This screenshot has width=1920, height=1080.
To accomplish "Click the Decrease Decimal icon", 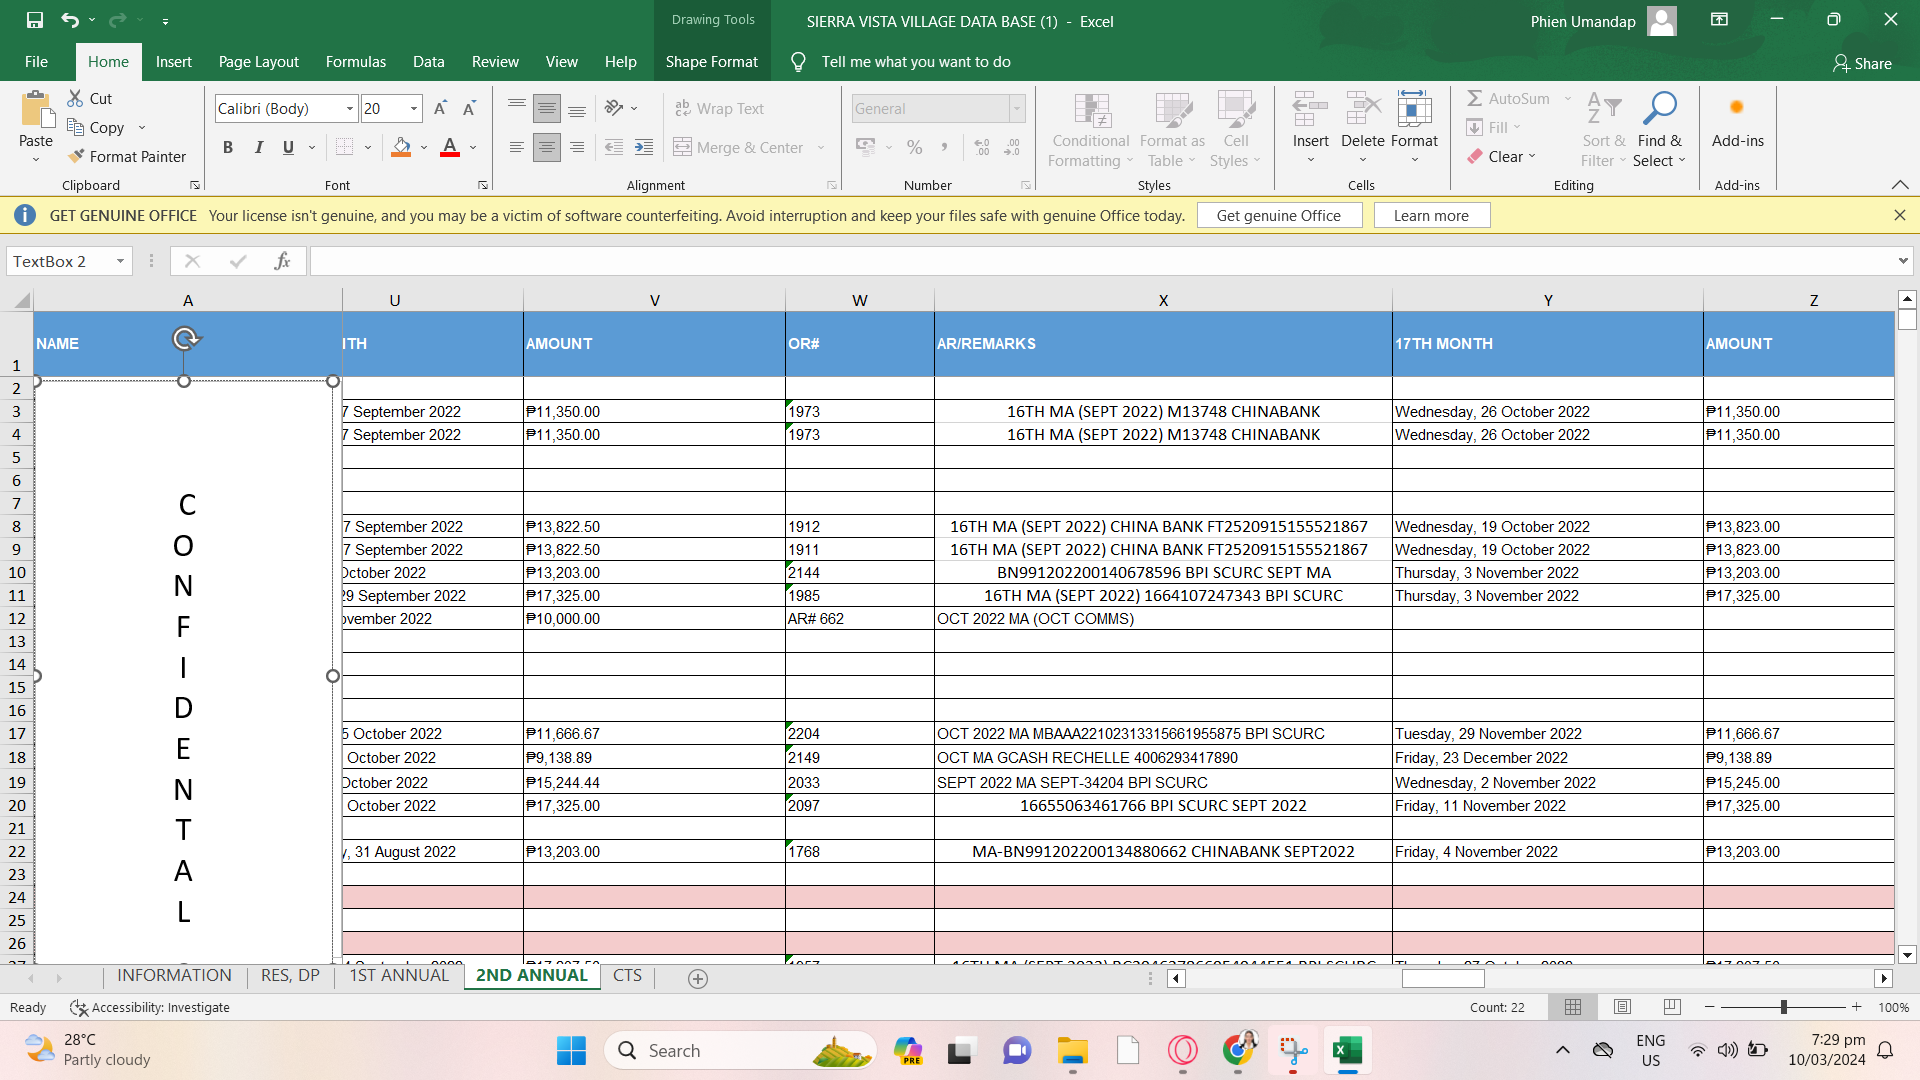I will 1012,147.
